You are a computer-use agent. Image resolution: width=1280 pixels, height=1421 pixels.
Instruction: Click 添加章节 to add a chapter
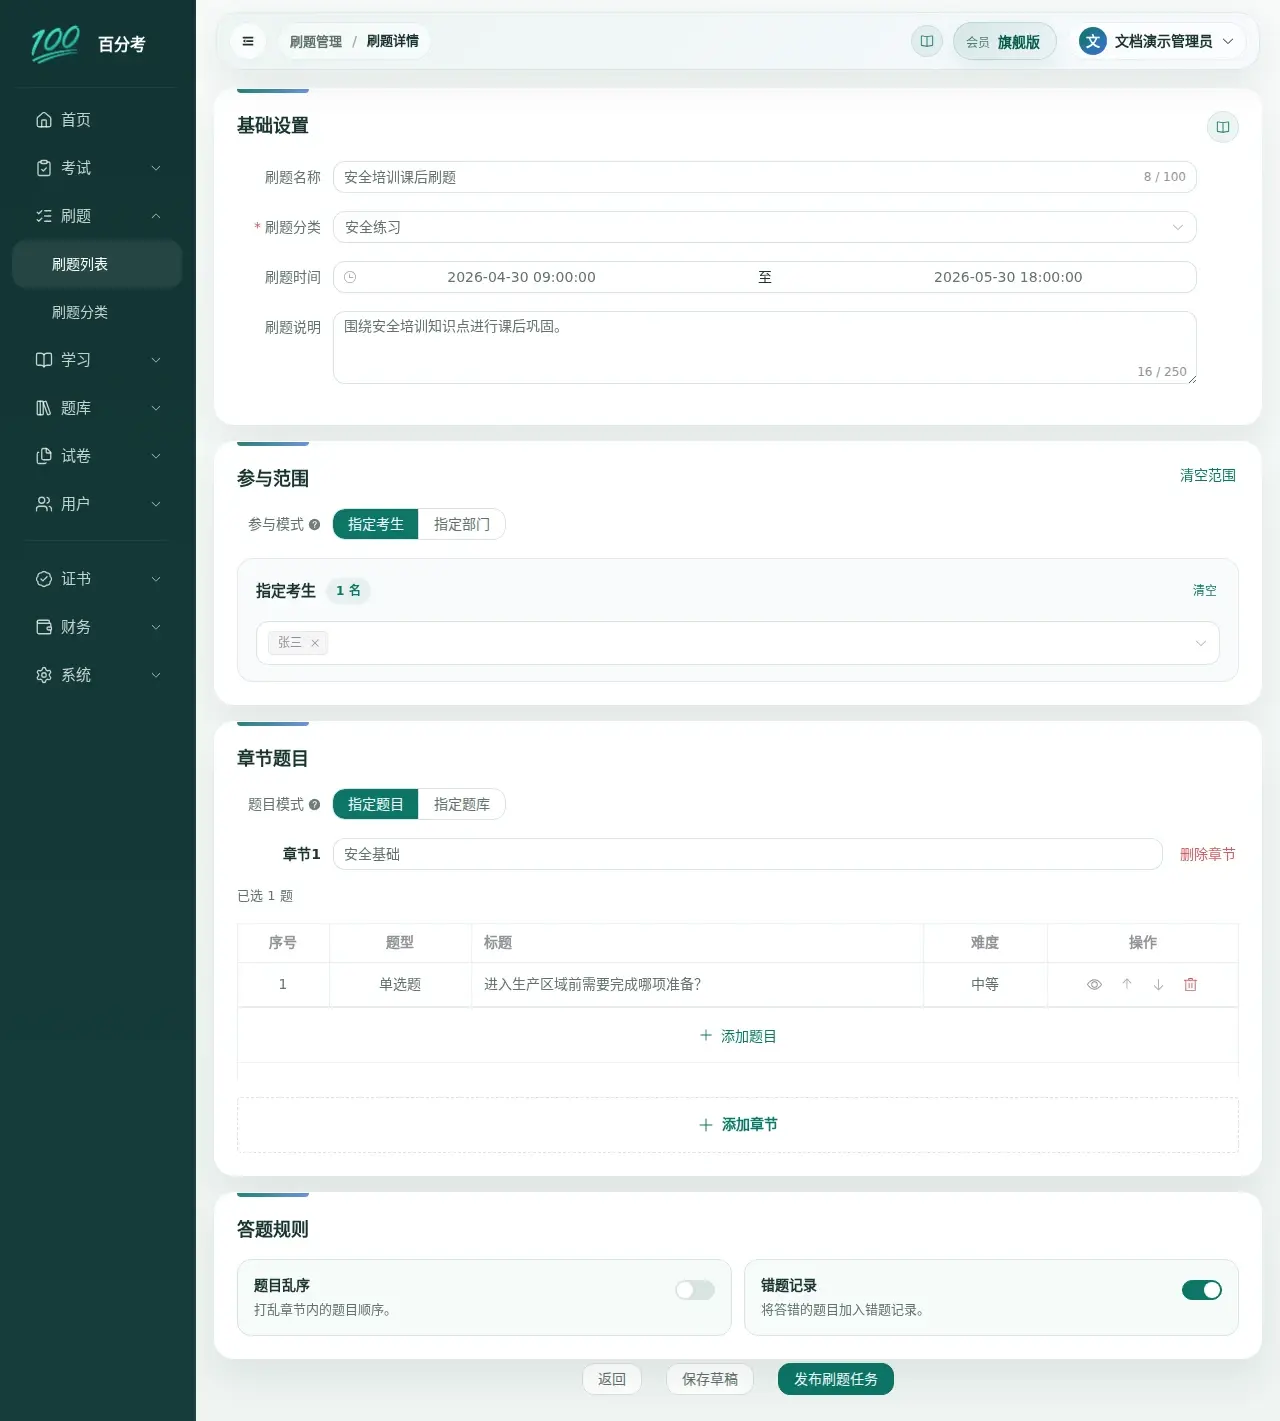tap(738, 1125)
